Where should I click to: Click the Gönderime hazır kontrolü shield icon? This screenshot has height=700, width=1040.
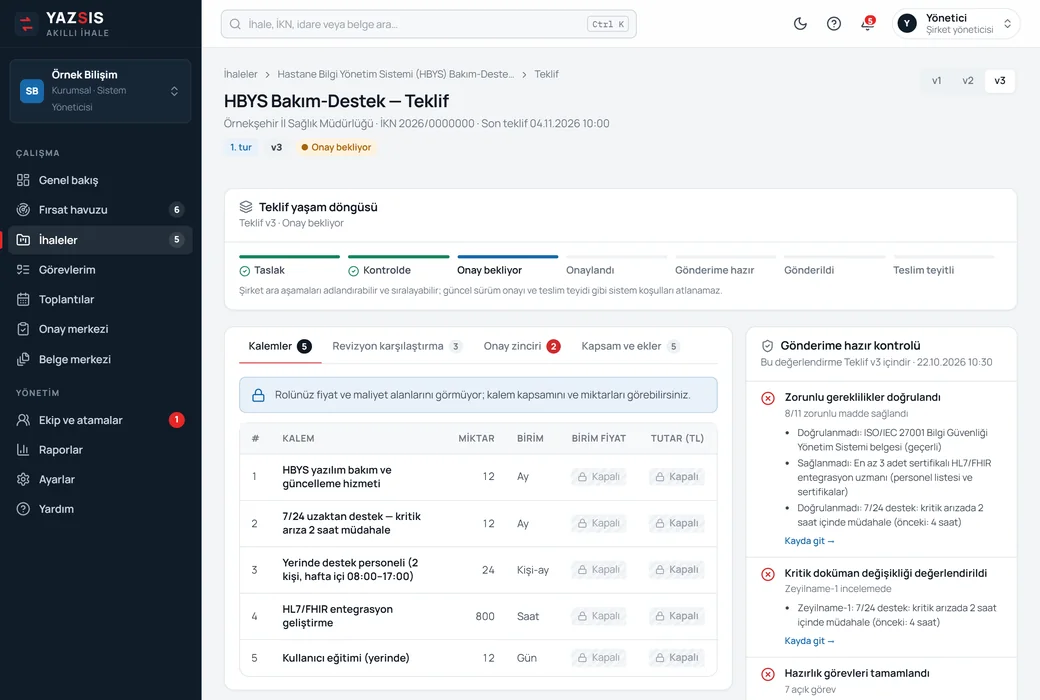(767, 346)
